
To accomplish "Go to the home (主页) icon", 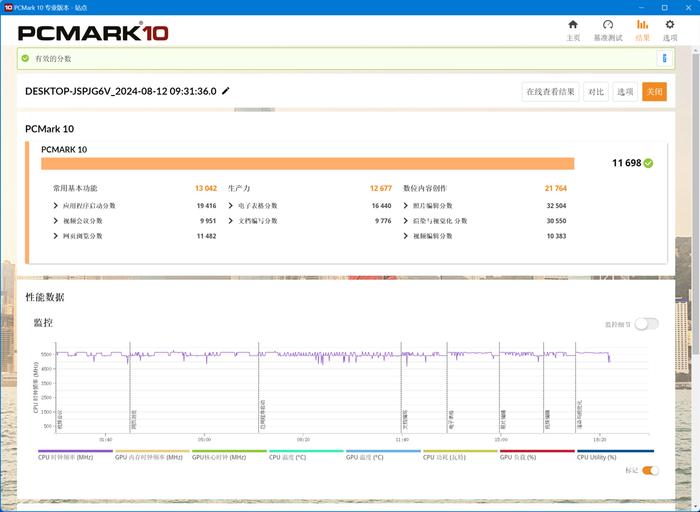I will [x=573, y=25].
